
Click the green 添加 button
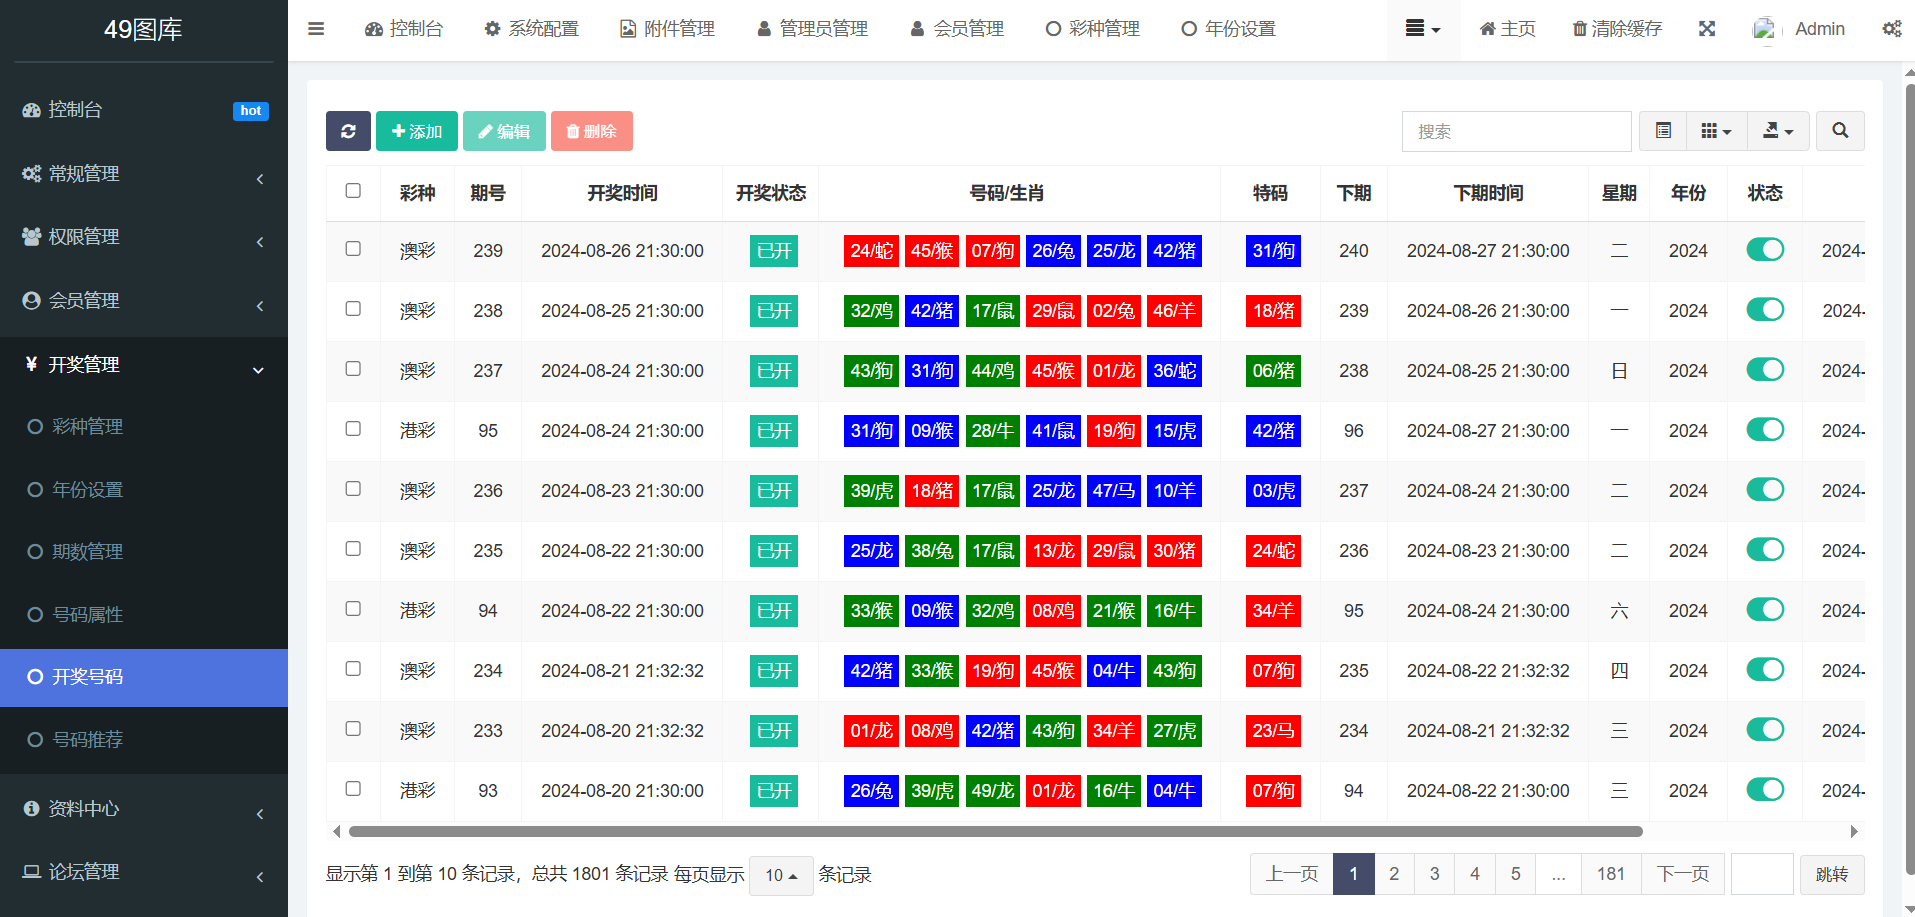(417, 131)
